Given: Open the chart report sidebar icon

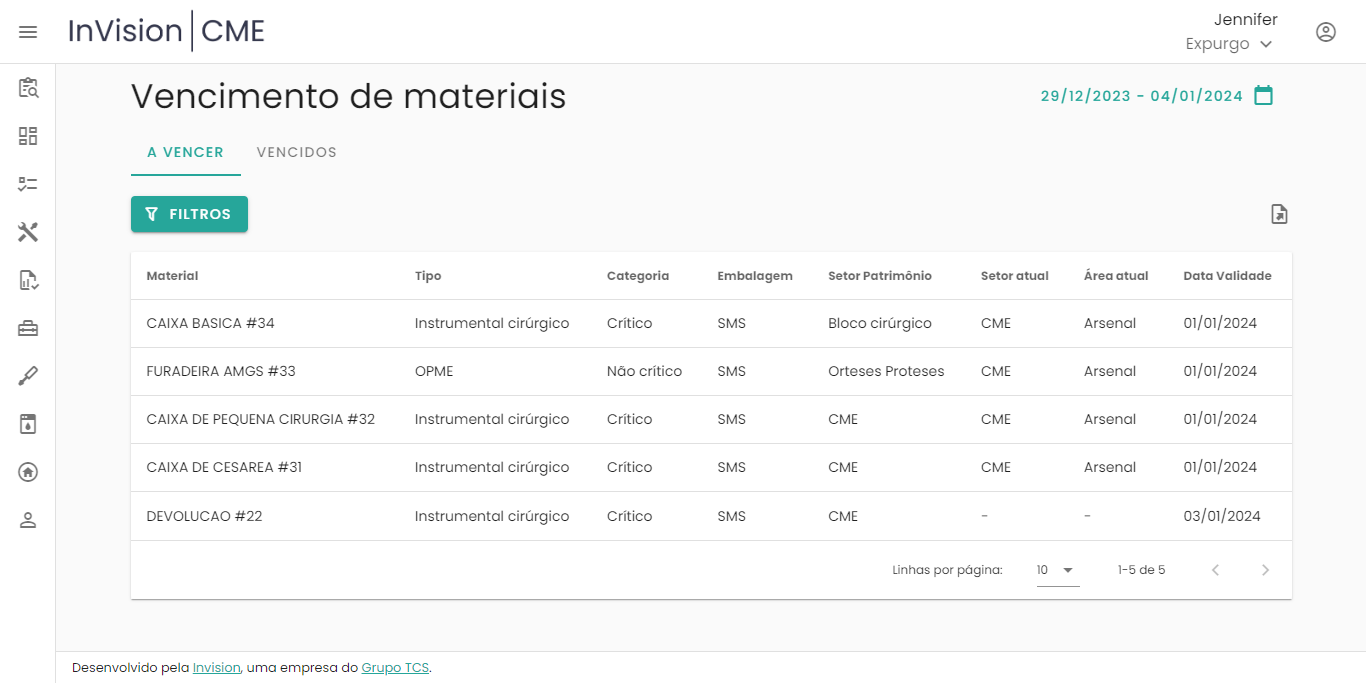Looking at the screenshot, I should tap(28, 280).
